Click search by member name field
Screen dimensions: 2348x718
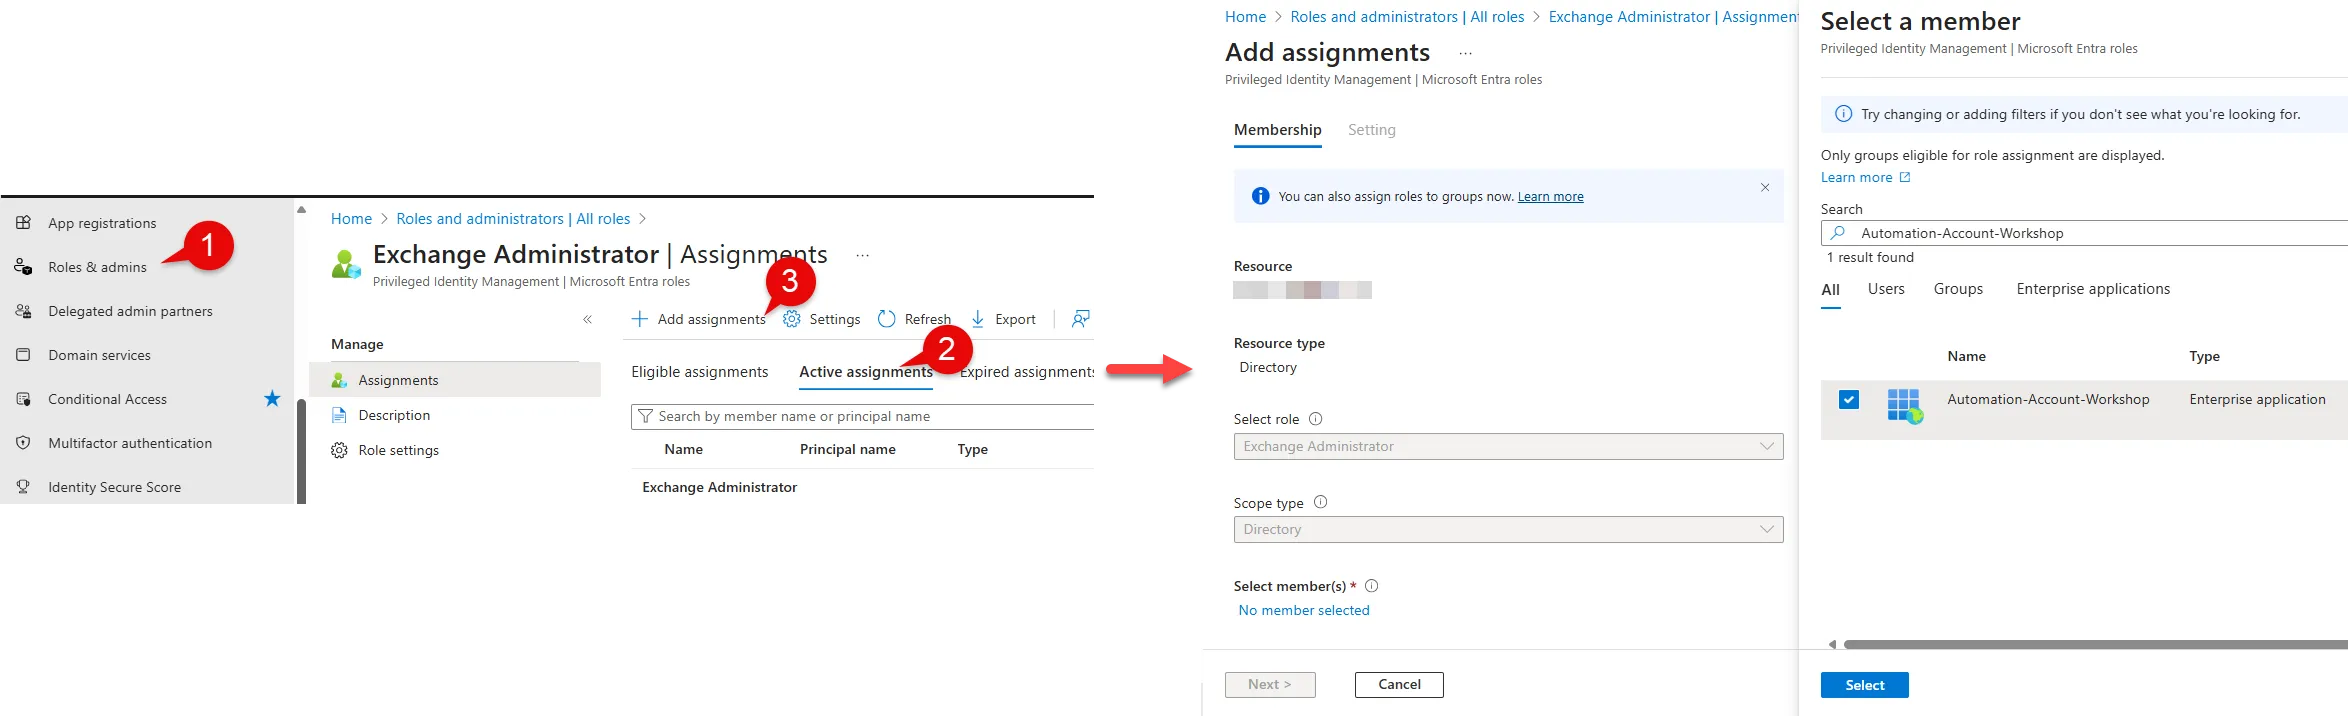click(862, 416)
